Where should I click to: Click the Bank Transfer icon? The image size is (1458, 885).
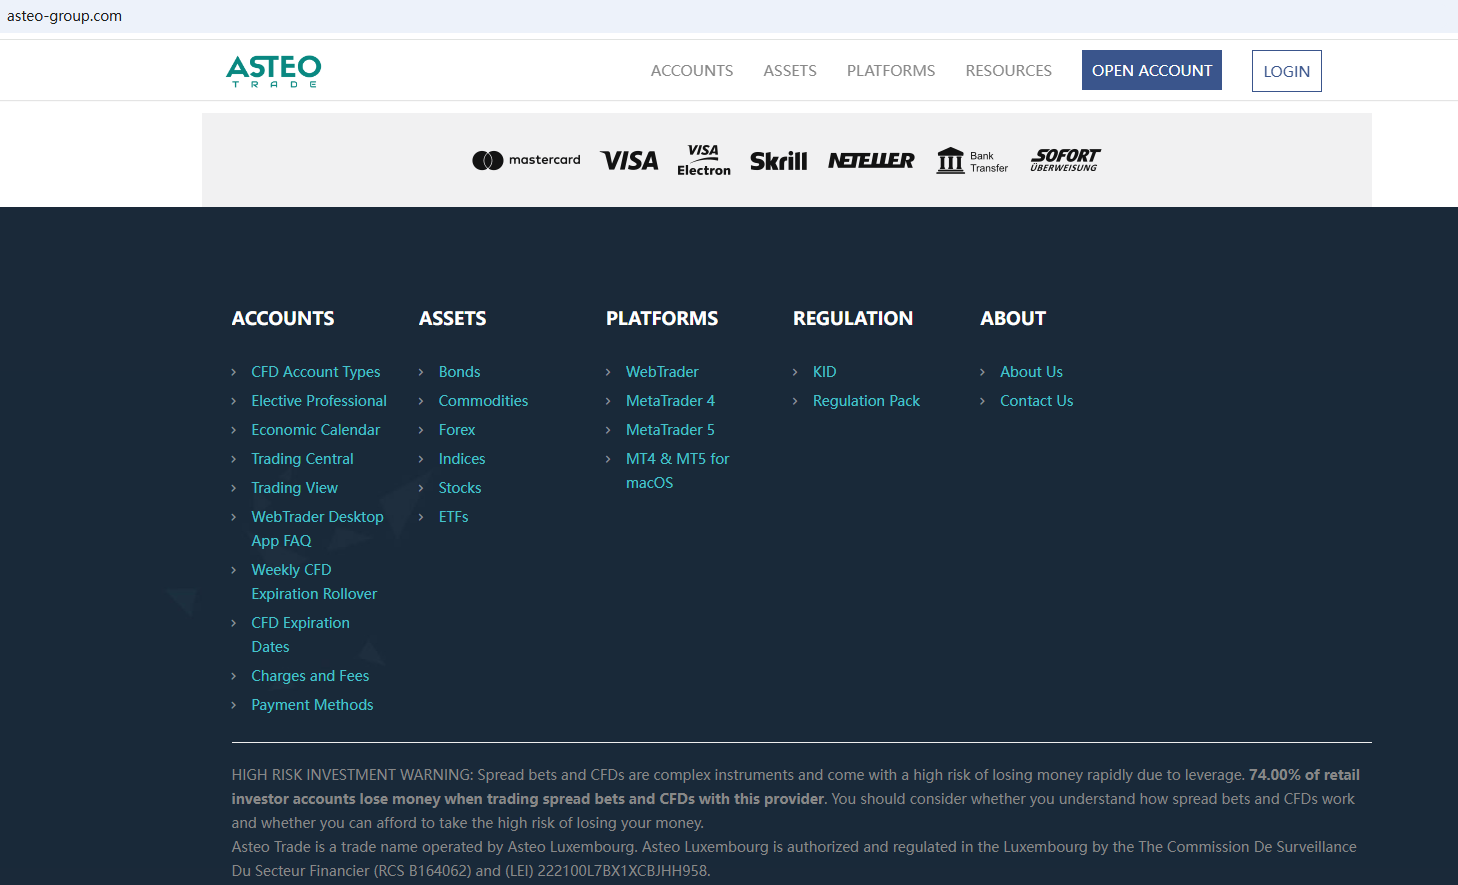972,160
